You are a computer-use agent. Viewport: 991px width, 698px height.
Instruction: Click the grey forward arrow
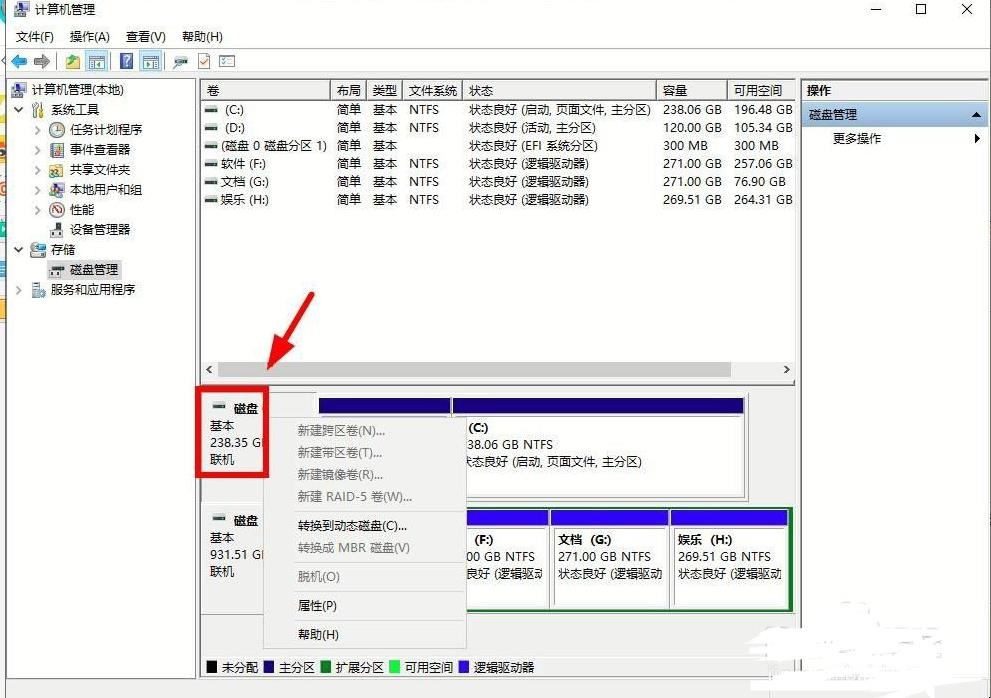tap(42, 61)
